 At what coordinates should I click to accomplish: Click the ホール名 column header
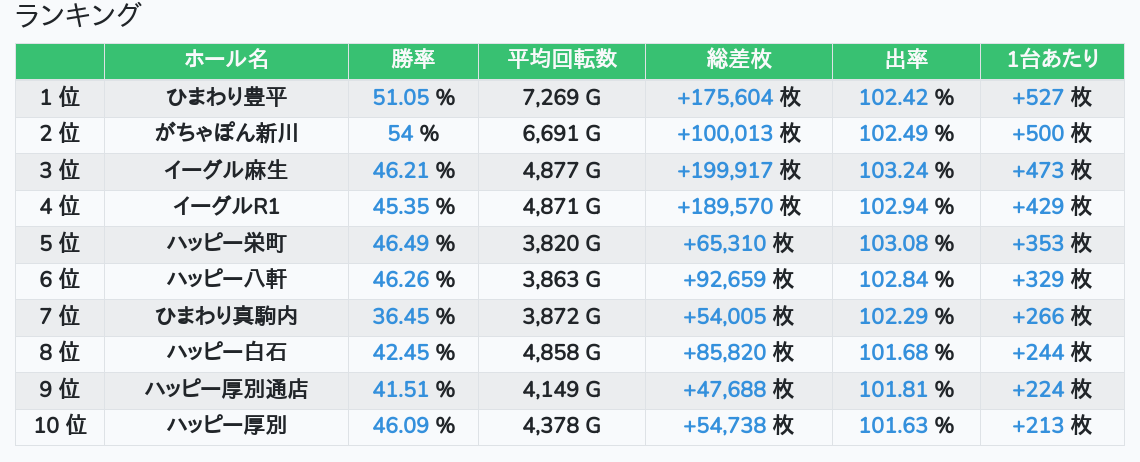[226, 60]
